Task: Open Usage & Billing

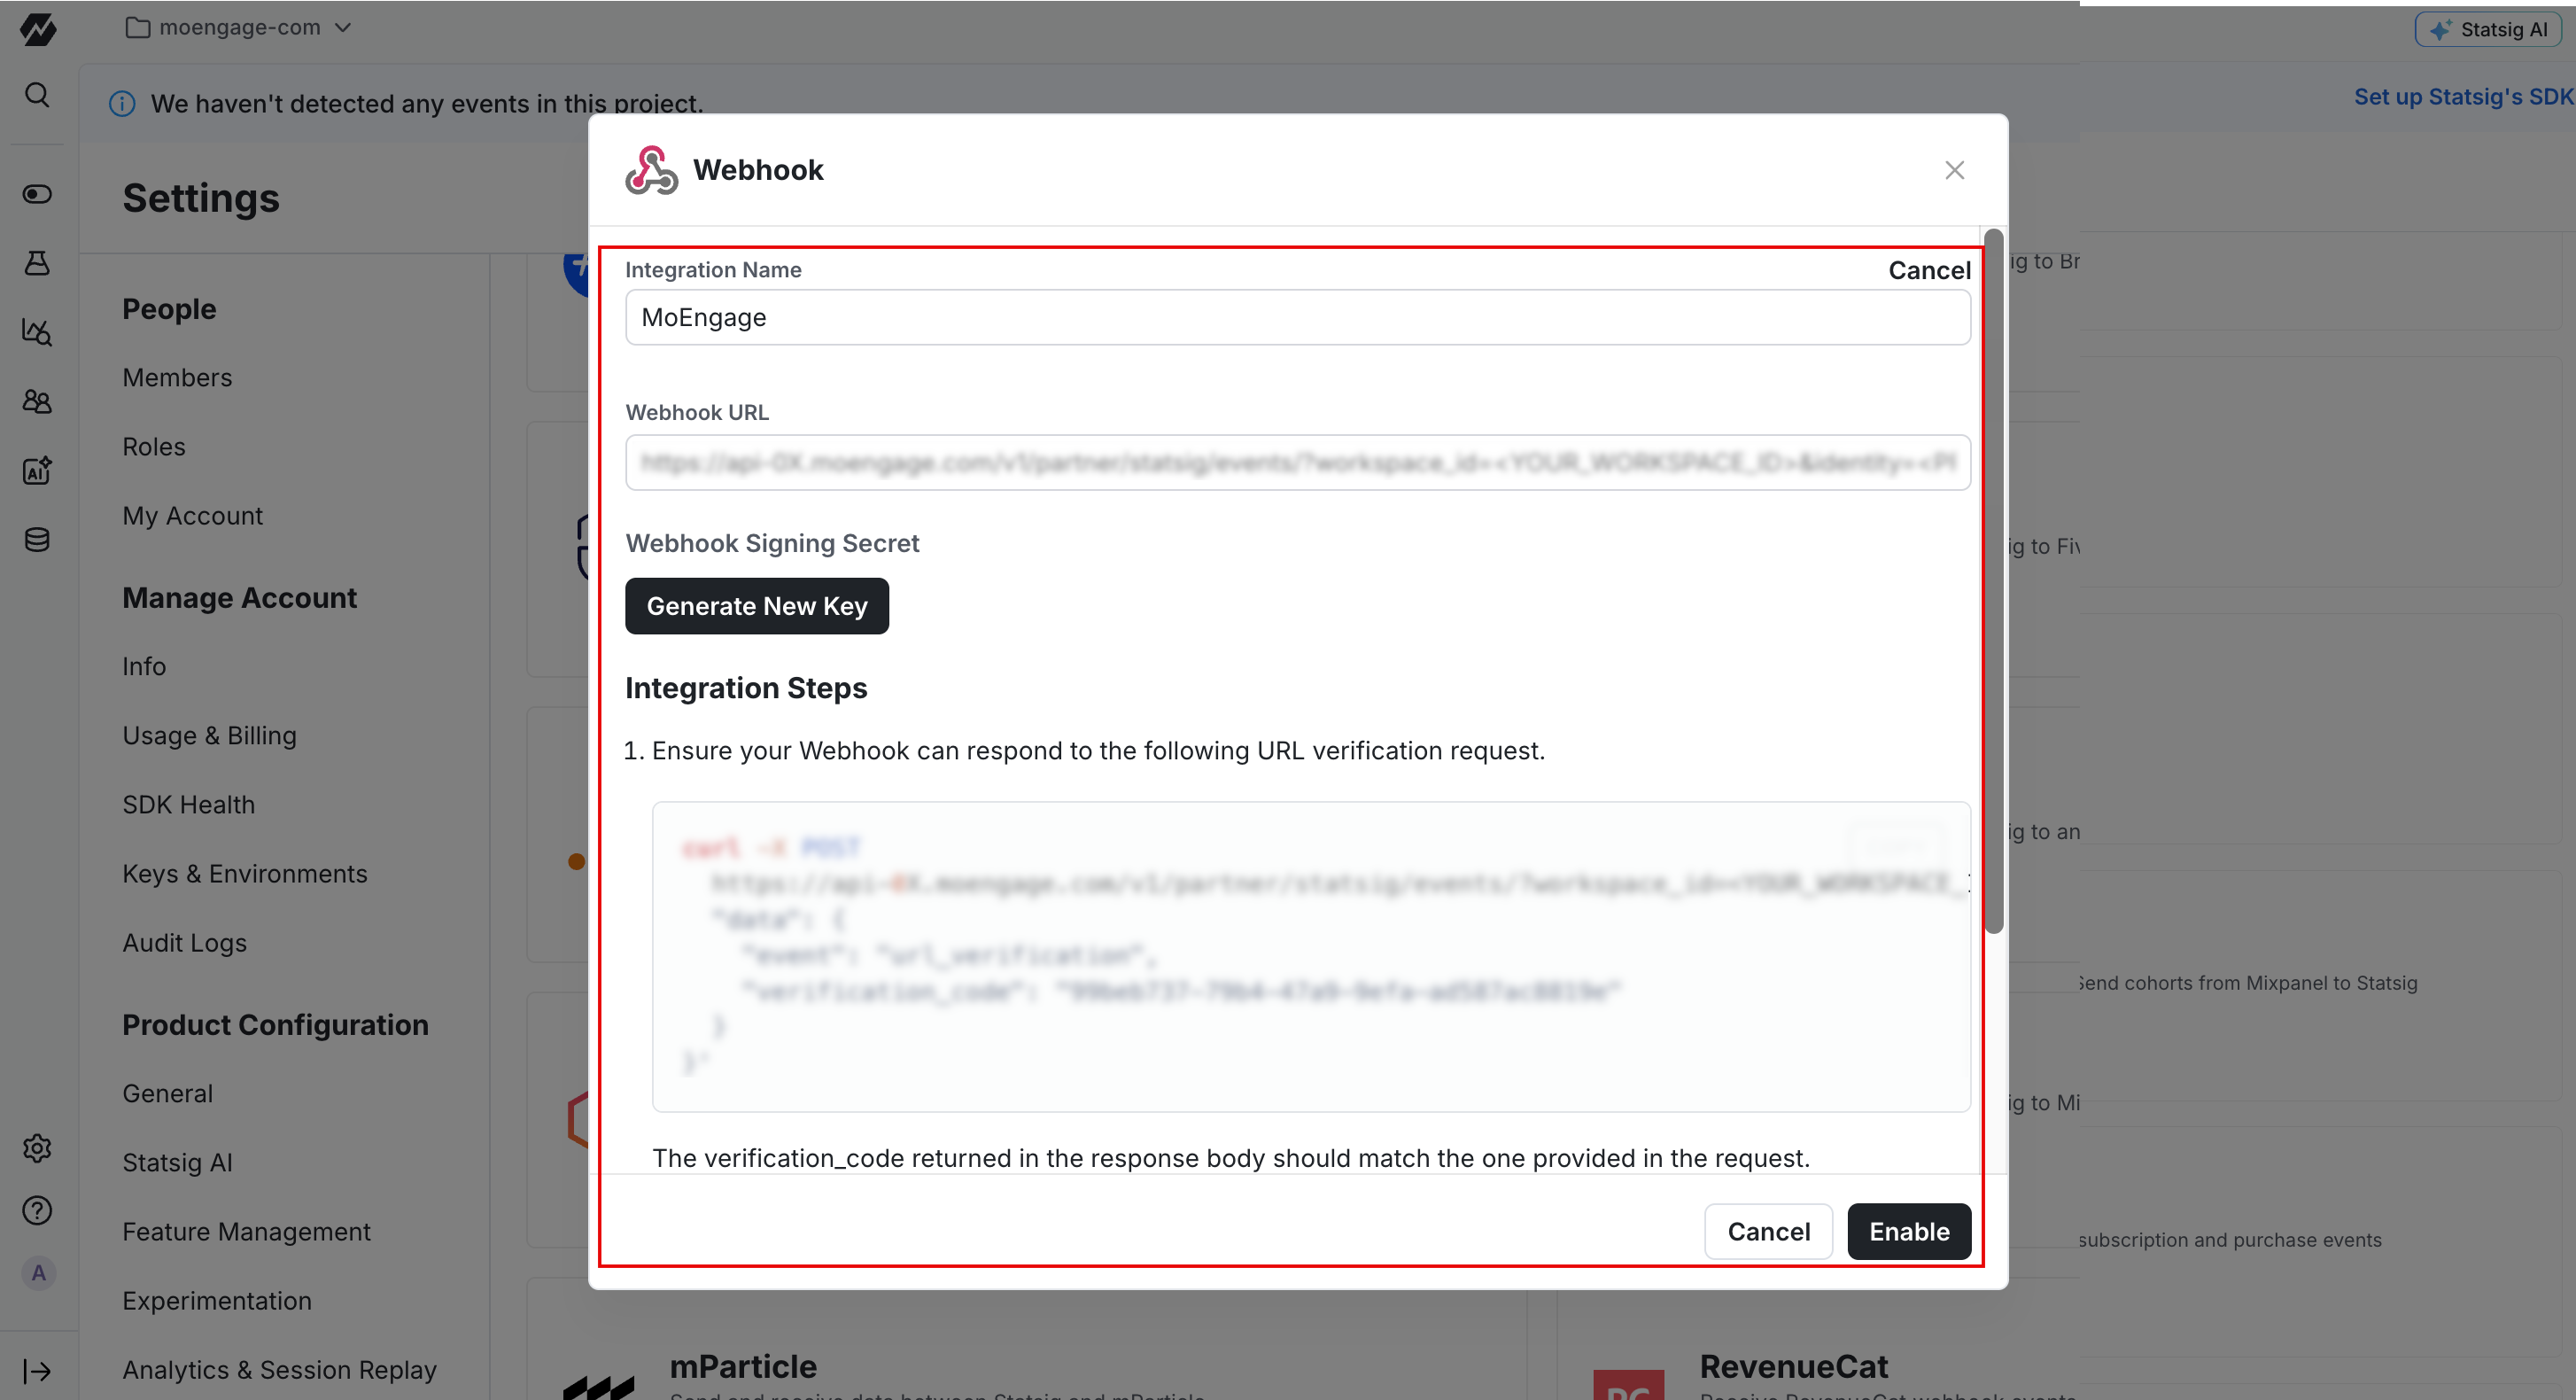Action: coord(209,735)
